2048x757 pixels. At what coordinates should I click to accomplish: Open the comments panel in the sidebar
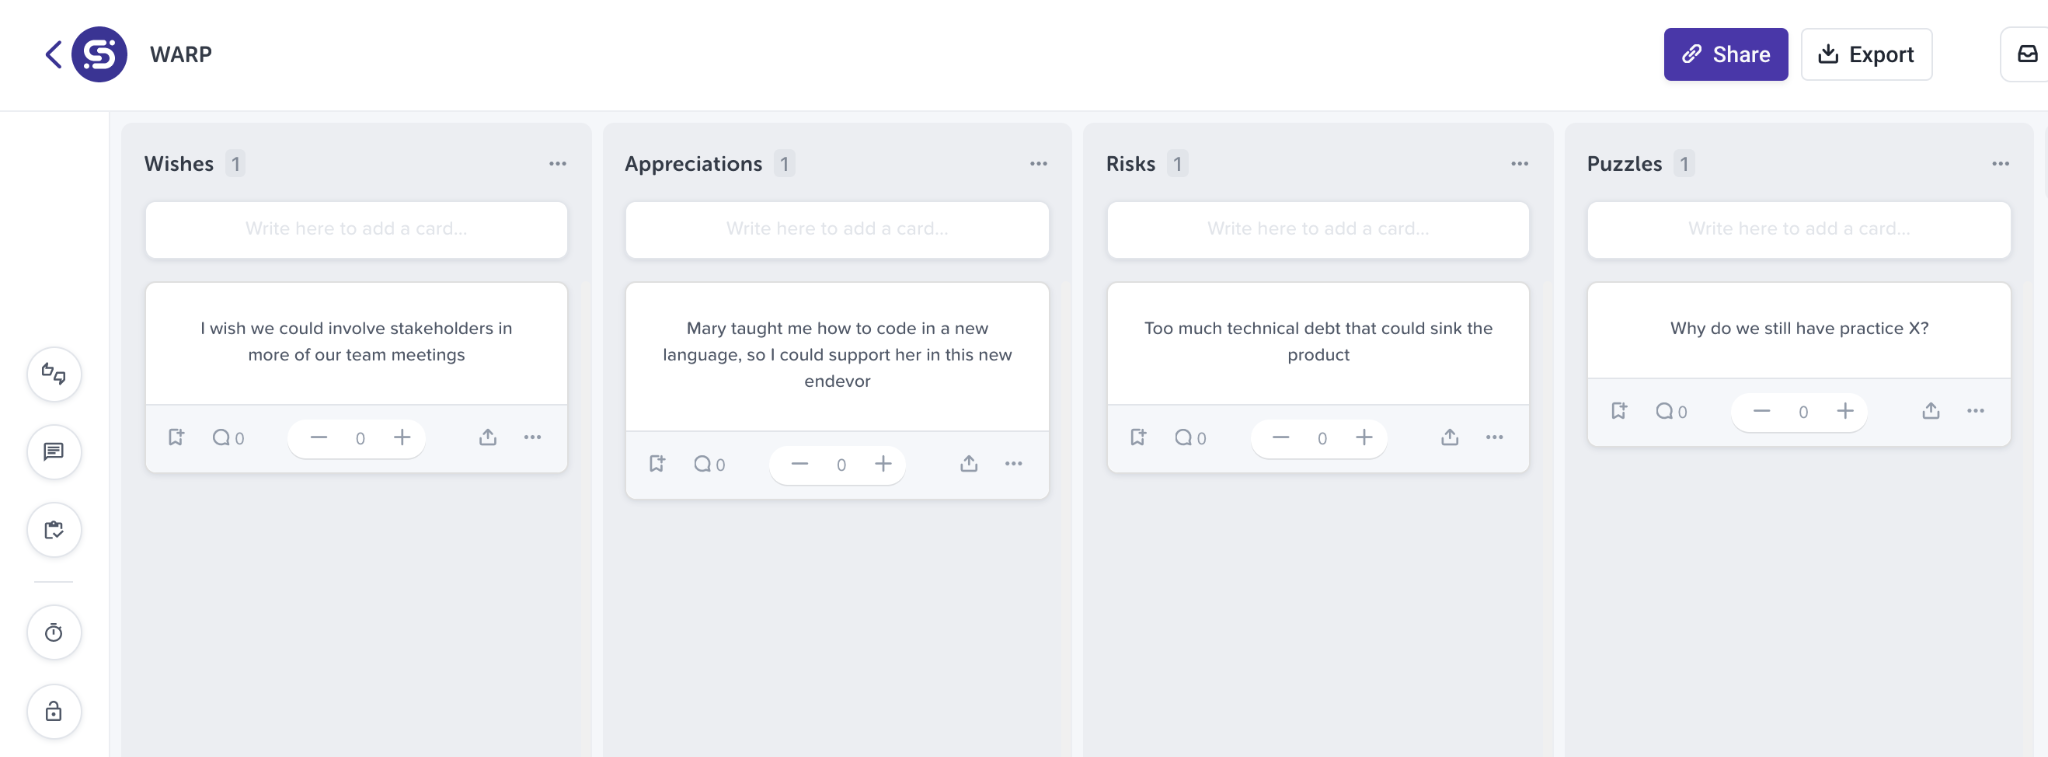click(x=54, y=452)
